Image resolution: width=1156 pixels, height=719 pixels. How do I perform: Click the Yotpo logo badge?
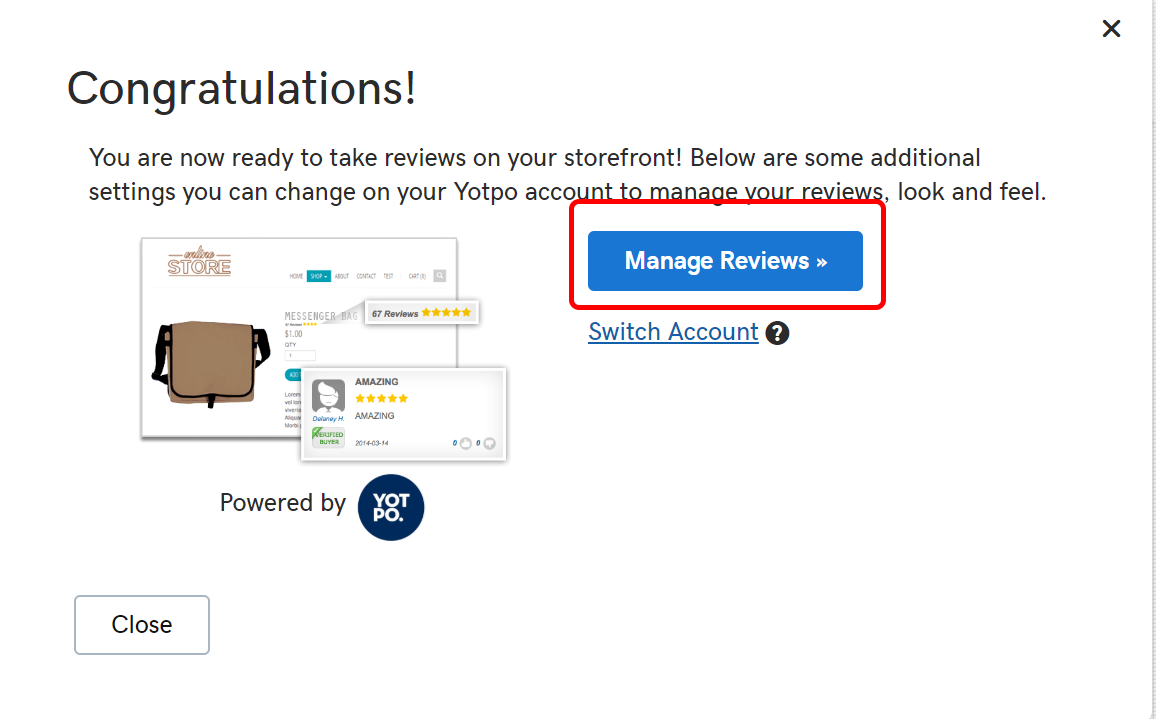pos(391,507)
